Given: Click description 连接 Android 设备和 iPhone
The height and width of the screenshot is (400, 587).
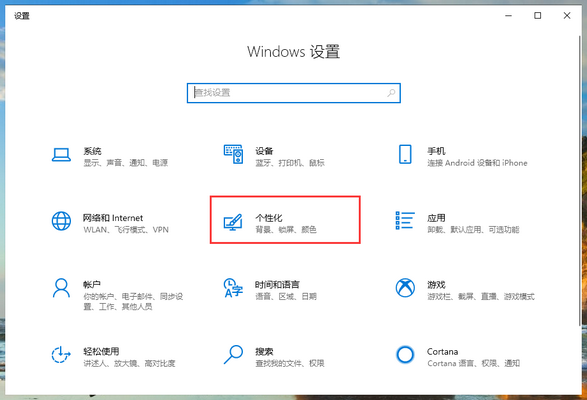Looking at the screenshot, I should point(477,163).
